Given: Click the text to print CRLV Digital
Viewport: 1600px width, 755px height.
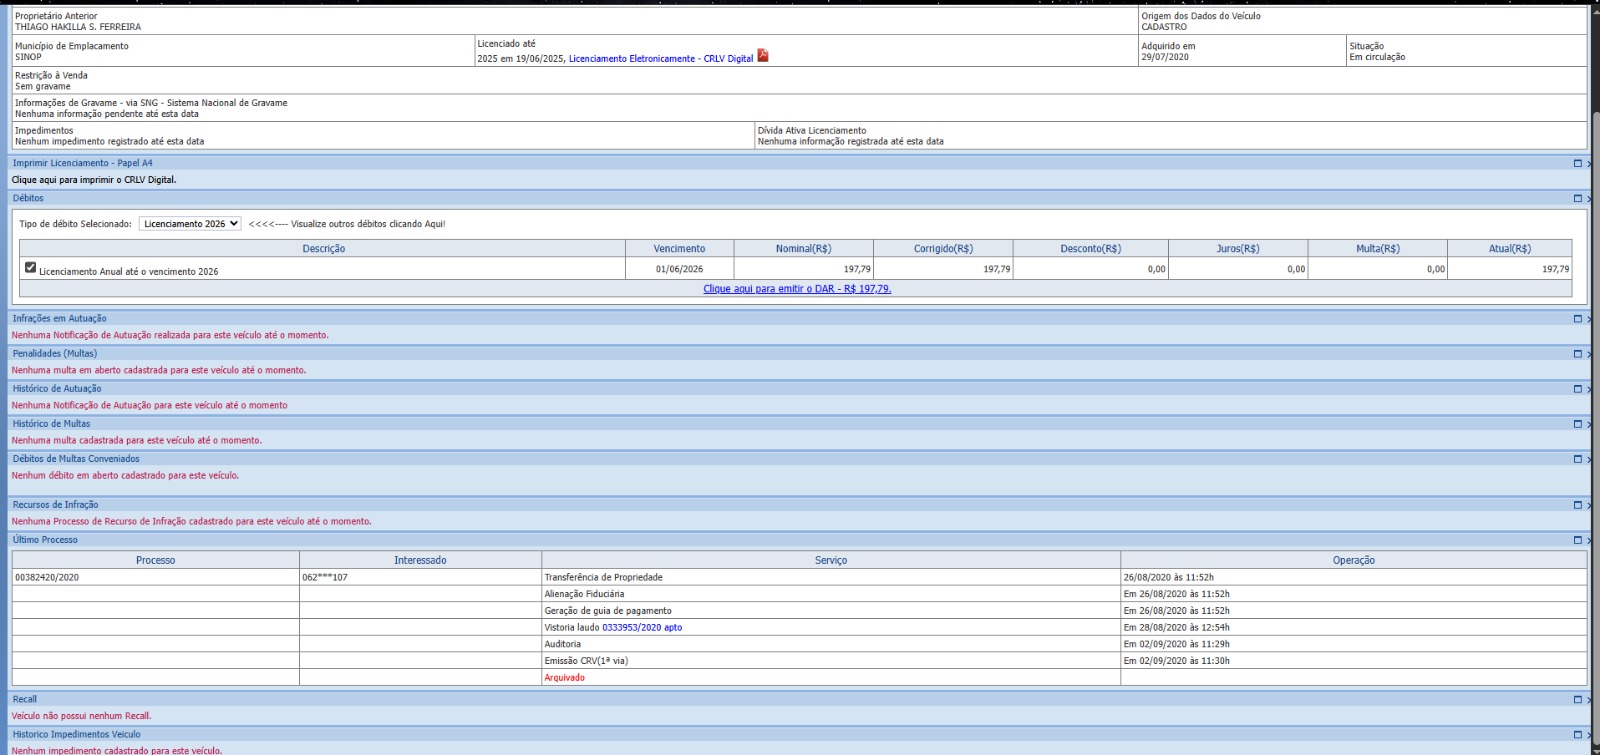Looking at the screenshot, I should [94, 180].
